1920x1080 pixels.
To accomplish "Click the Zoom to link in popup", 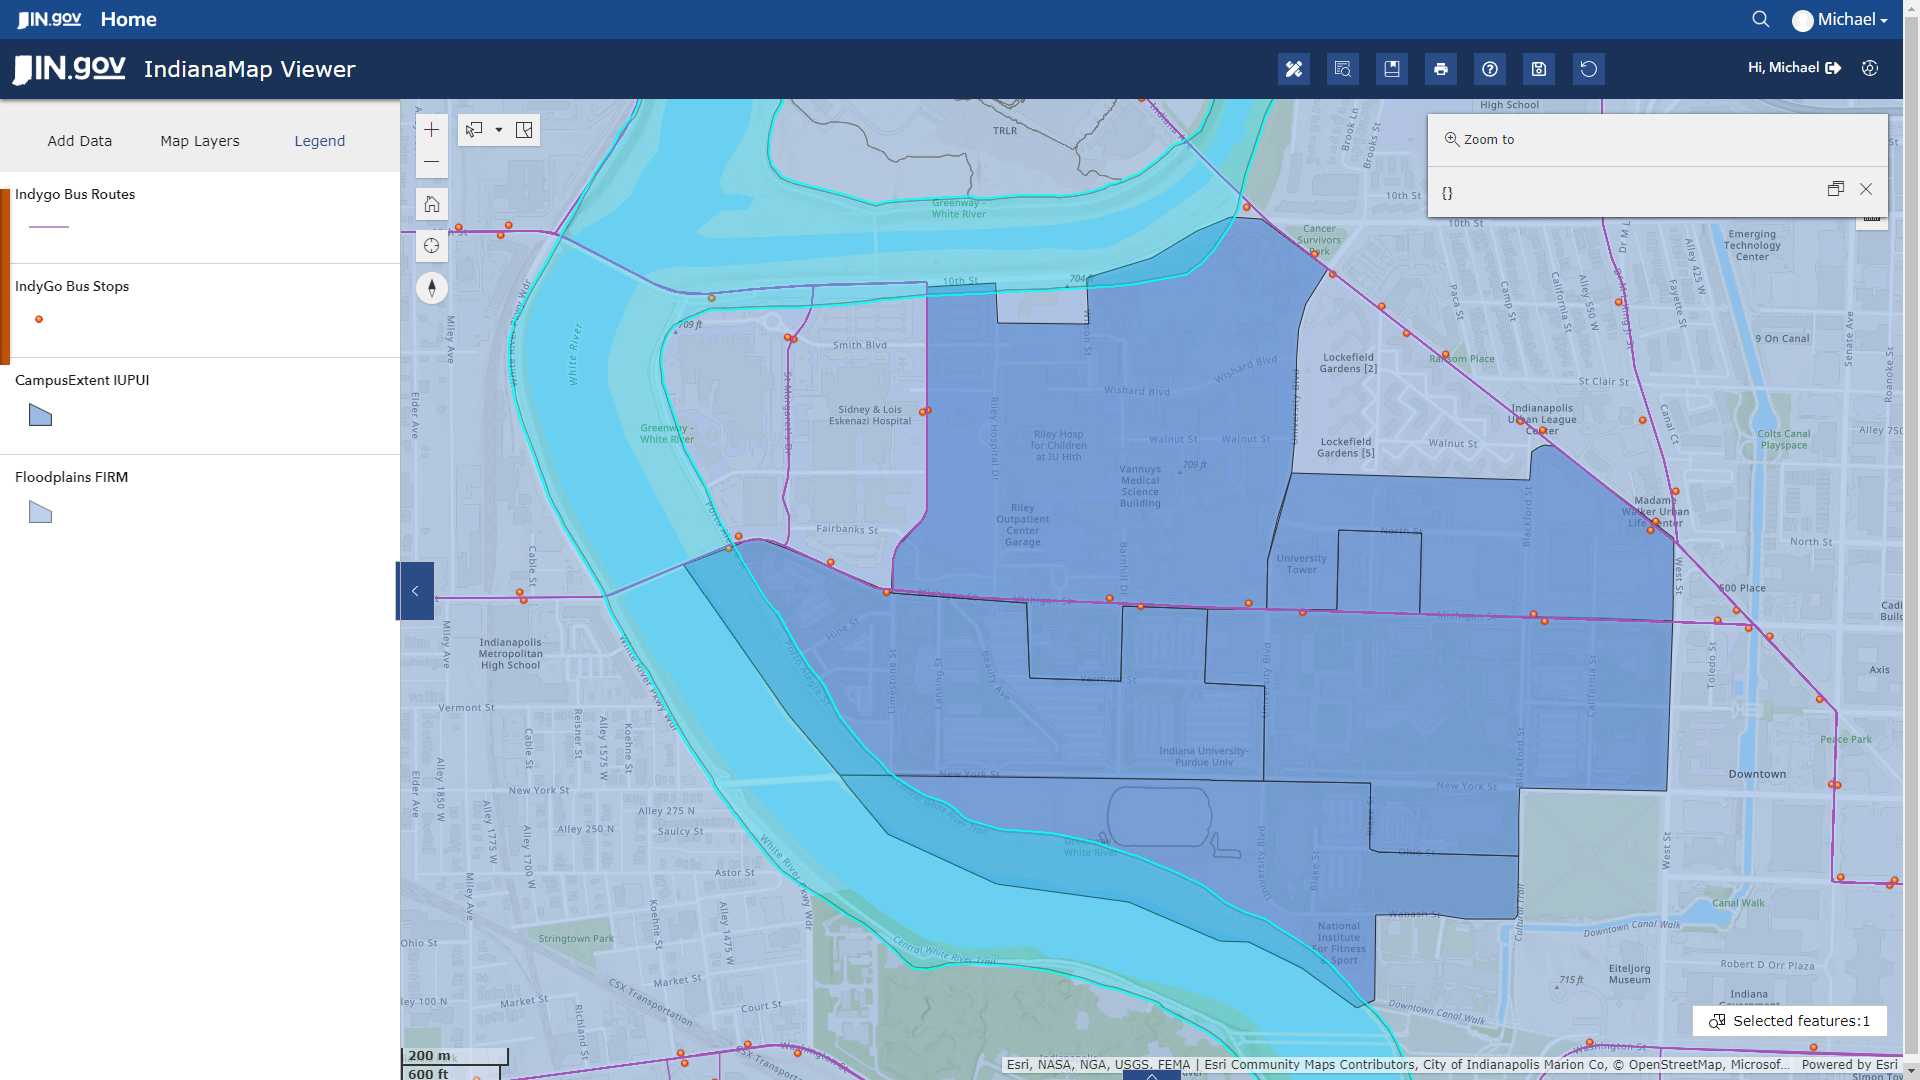I will pos(1479,140).
